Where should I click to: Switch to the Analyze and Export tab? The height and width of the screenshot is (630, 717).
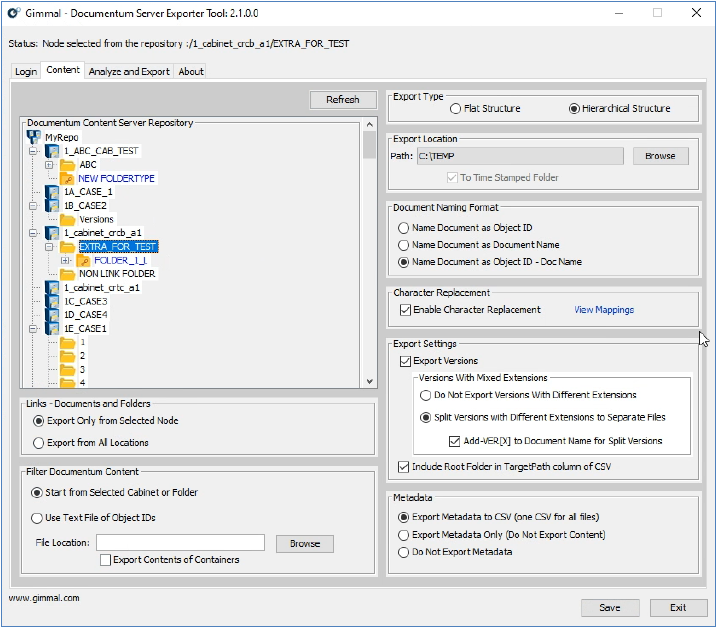point(129,71)
